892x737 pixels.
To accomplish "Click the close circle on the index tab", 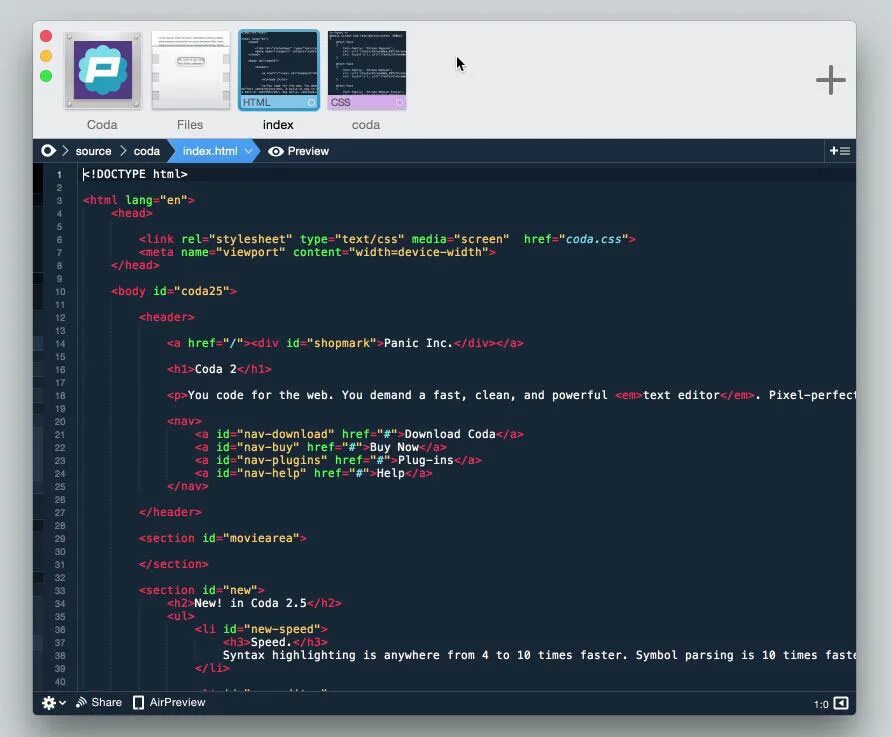I will [311, 103].
